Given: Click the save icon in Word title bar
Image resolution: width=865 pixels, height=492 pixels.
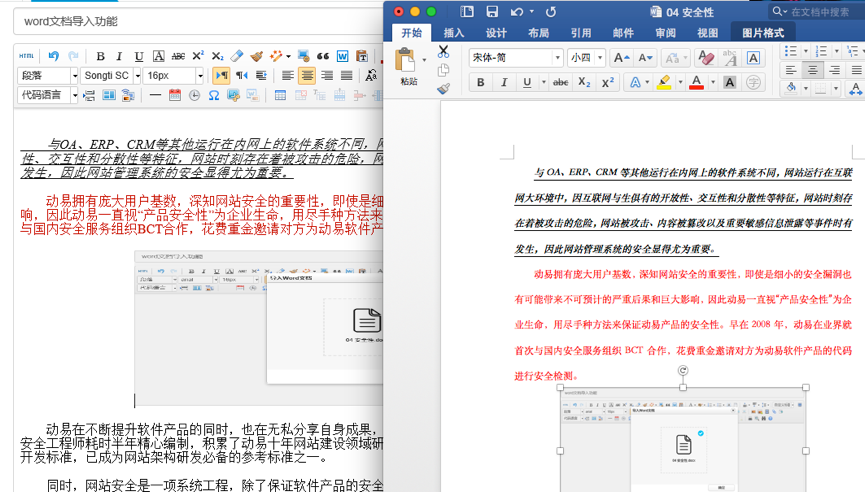Looking at the screenshot, I should click(492, 11).
